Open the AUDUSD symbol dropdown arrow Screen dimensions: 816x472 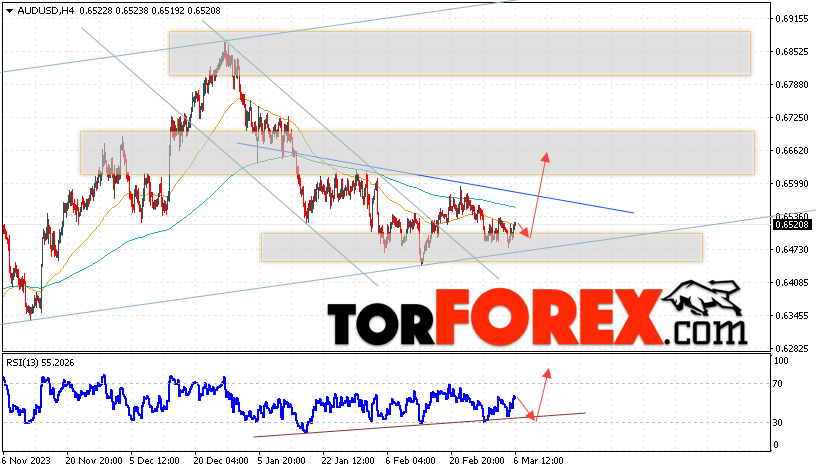(9, 11)
